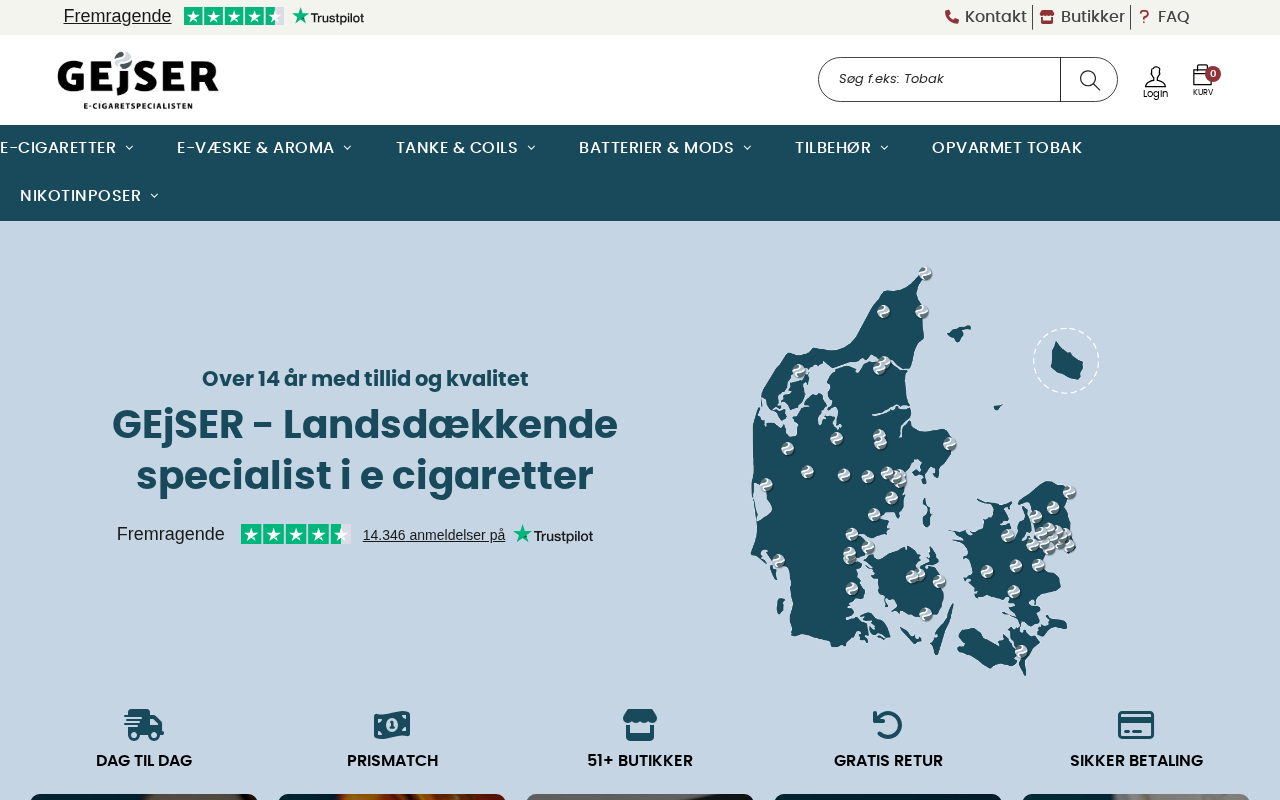The height and width of the screenshot is (800, 1280).
Task: Open the E-VÆSKE & AROMA menu
Action: (256, 148)
